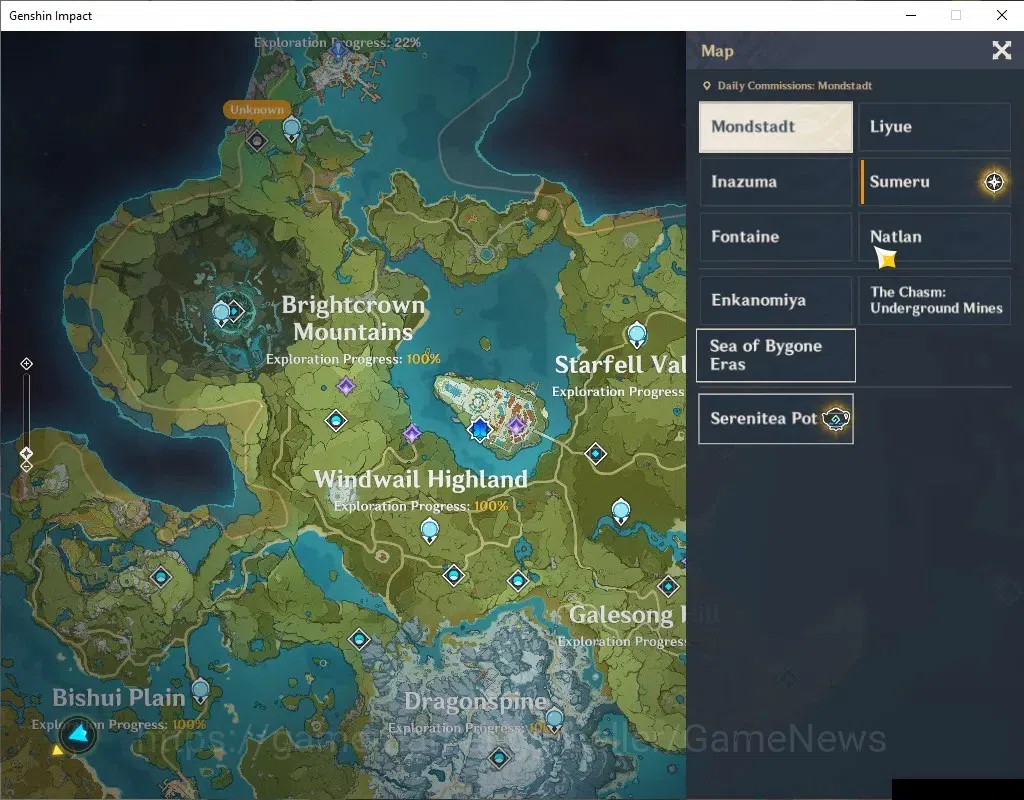Click the teapot icon on Serenitea Pot
The image size is (1024, 800).
pyautogui.click(x=835, y=418)
